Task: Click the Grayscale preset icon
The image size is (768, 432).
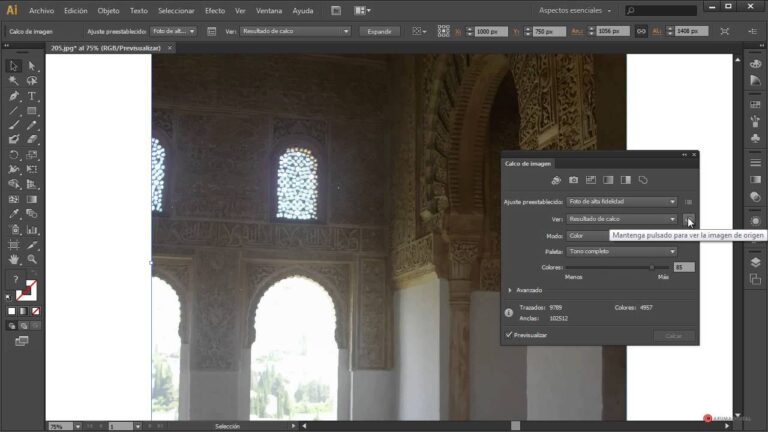Action: (608, 180)
